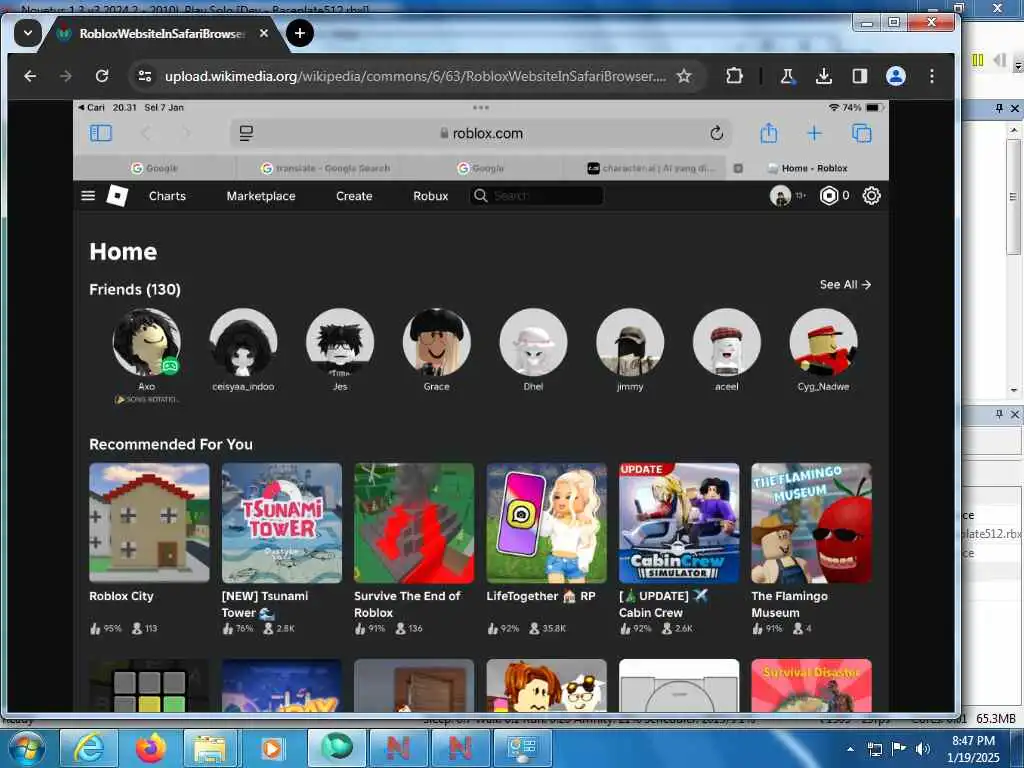The height and width of the screenshot is (768, 1024).
Task: Open tab search dropdown arrow
Action: pos(27,33)
